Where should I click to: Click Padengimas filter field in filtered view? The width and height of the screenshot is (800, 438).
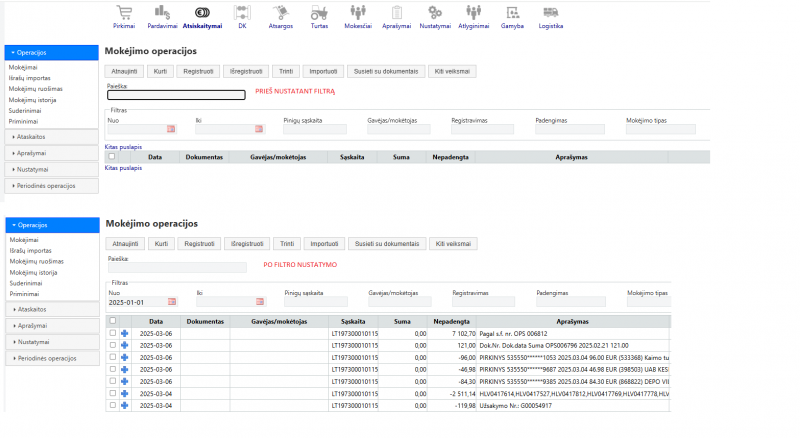pyautogui.click(x=571, y=302)
